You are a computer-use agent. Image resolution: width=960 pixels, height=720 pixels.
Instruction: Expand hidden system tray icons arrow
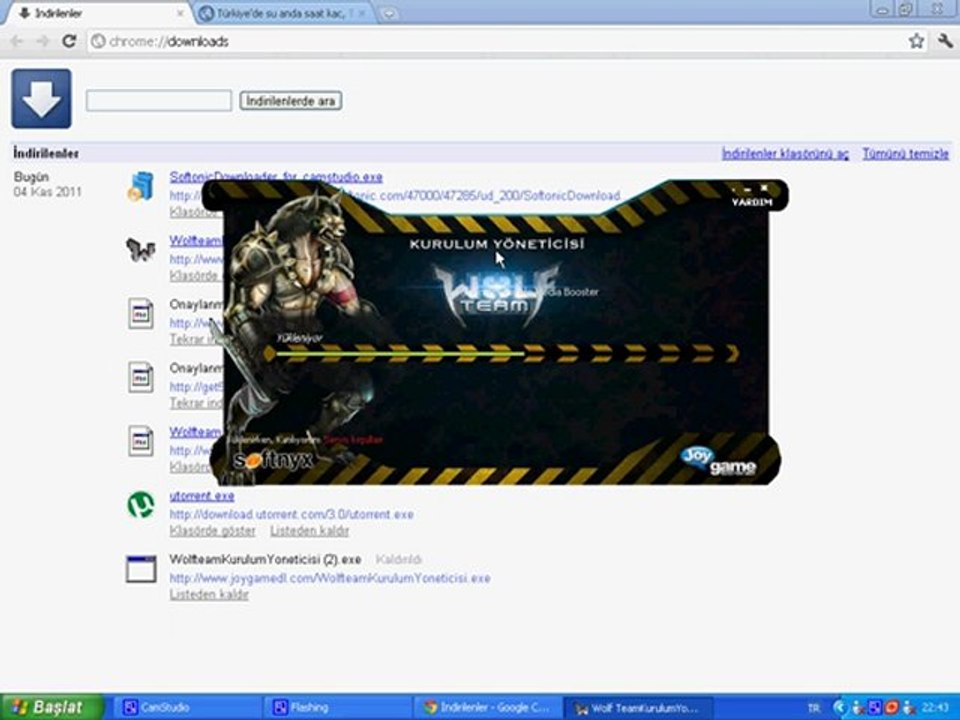(838, 708)
